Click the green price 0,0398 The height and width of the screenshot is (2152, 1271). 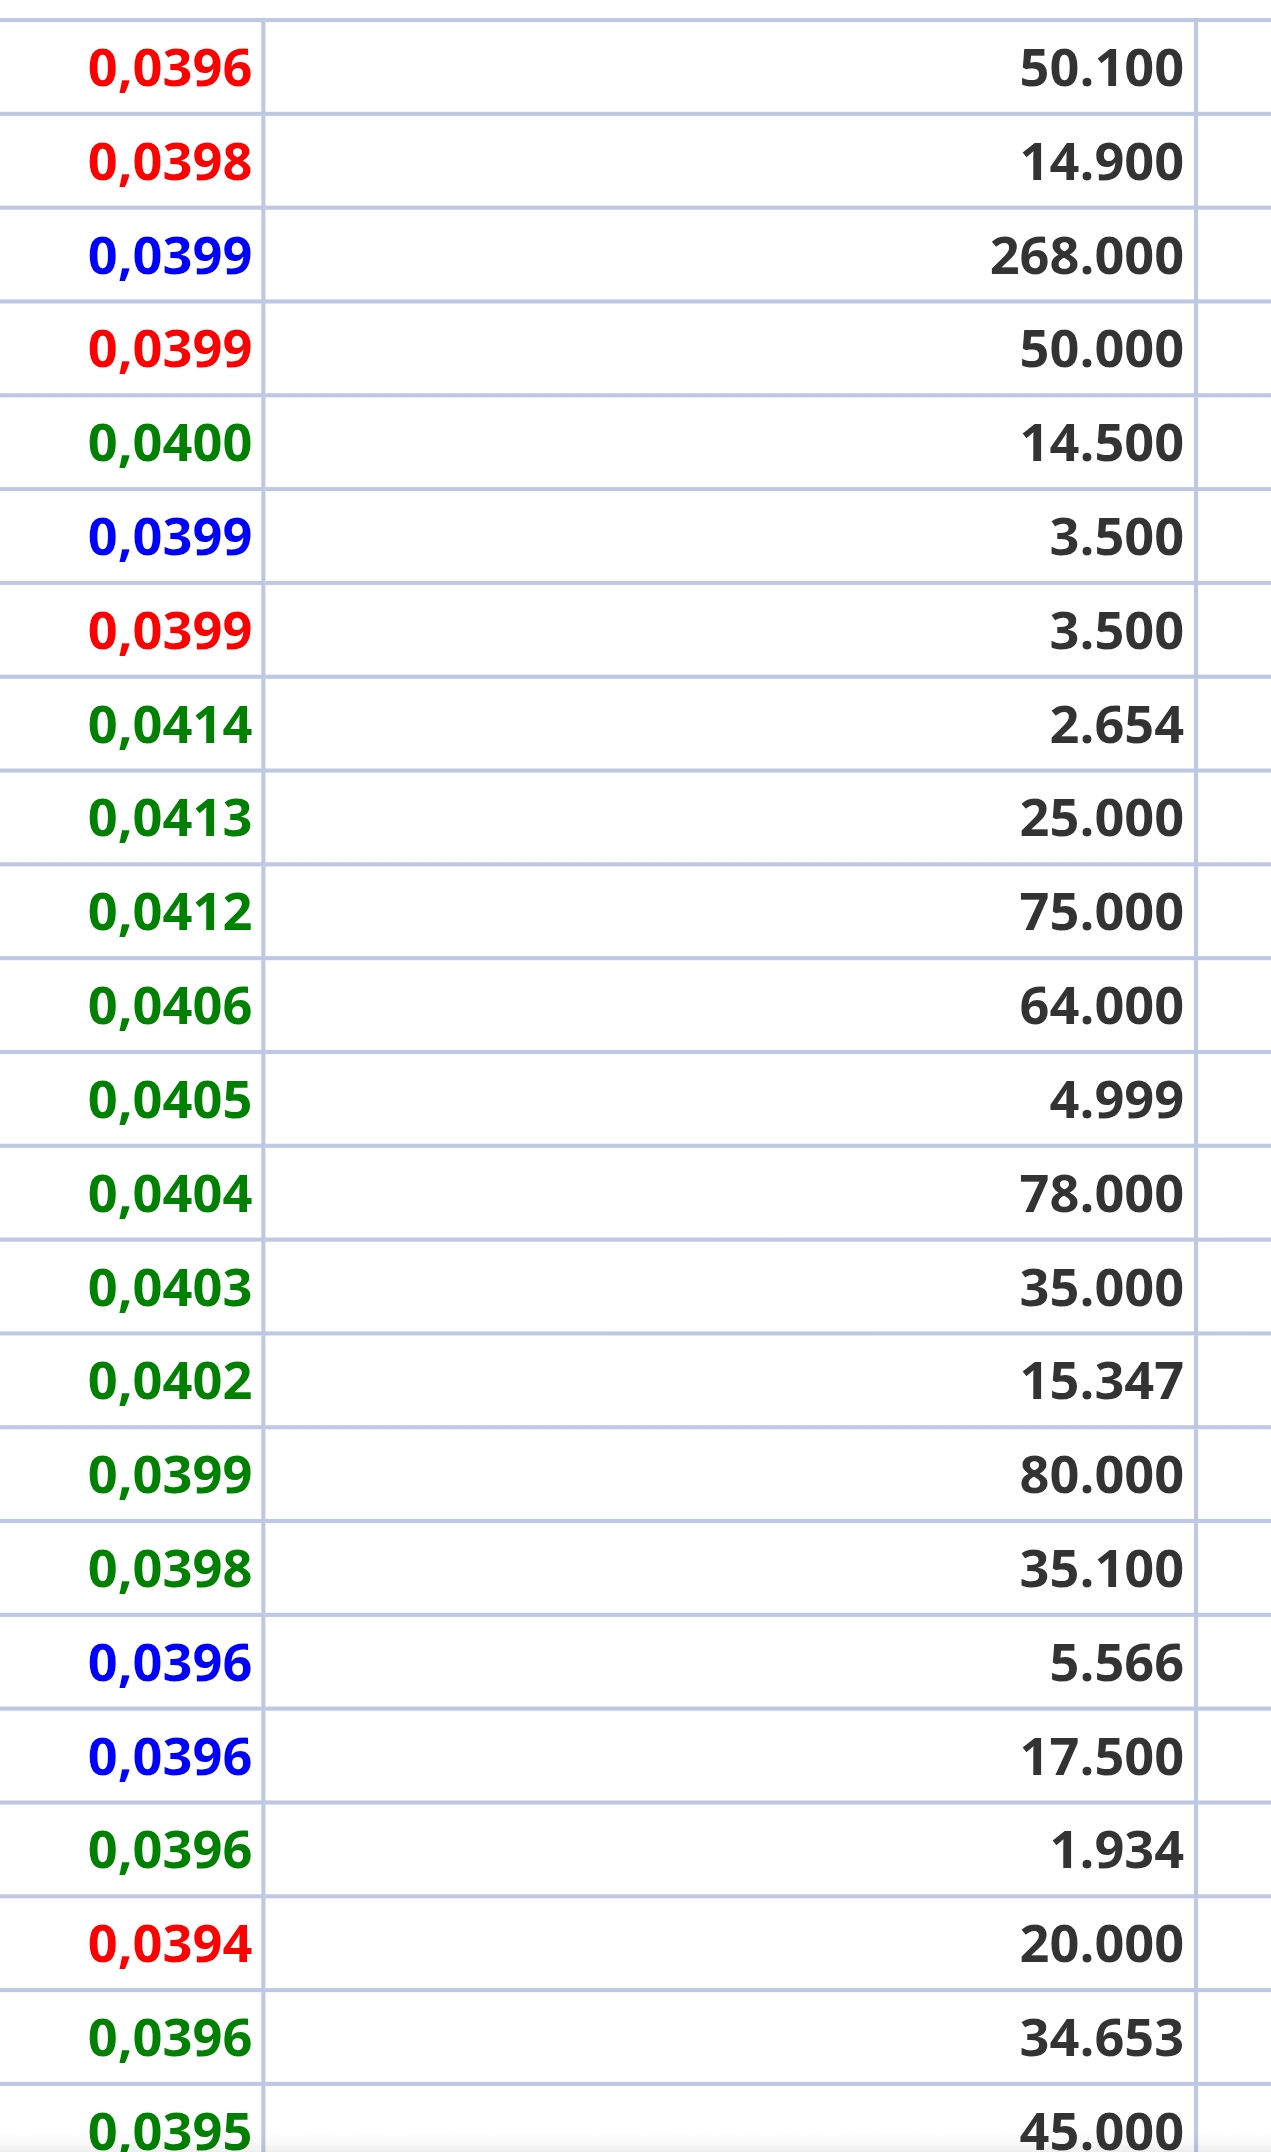(170, 1569)
